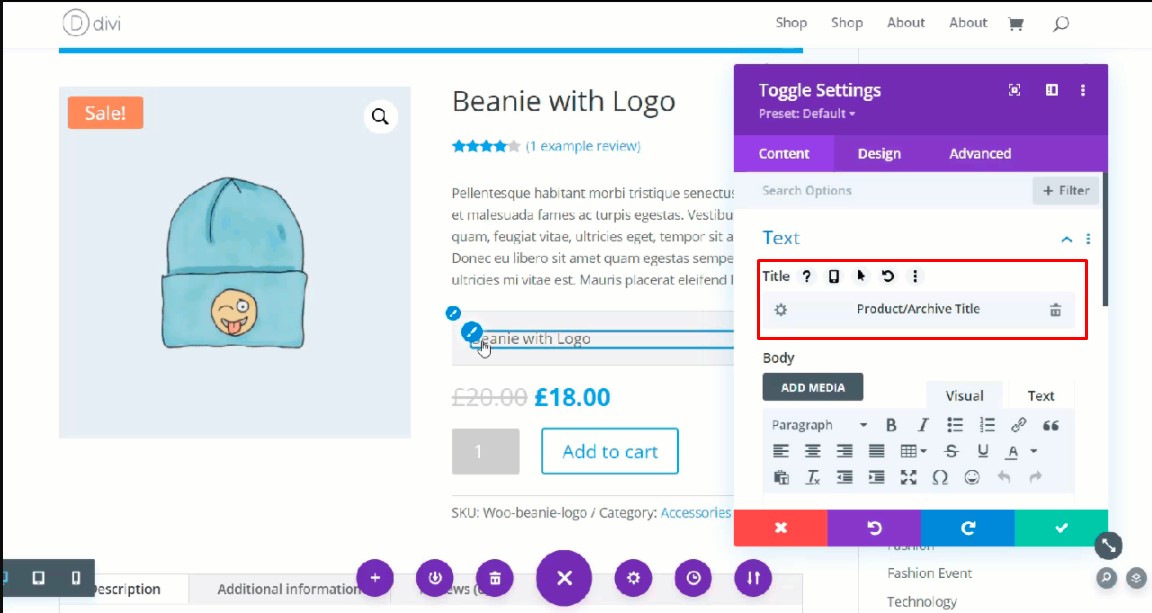This screenshot has width=1152, height=613.
Task: Open the Preset: Default dropdown
Action: (807, 114)
